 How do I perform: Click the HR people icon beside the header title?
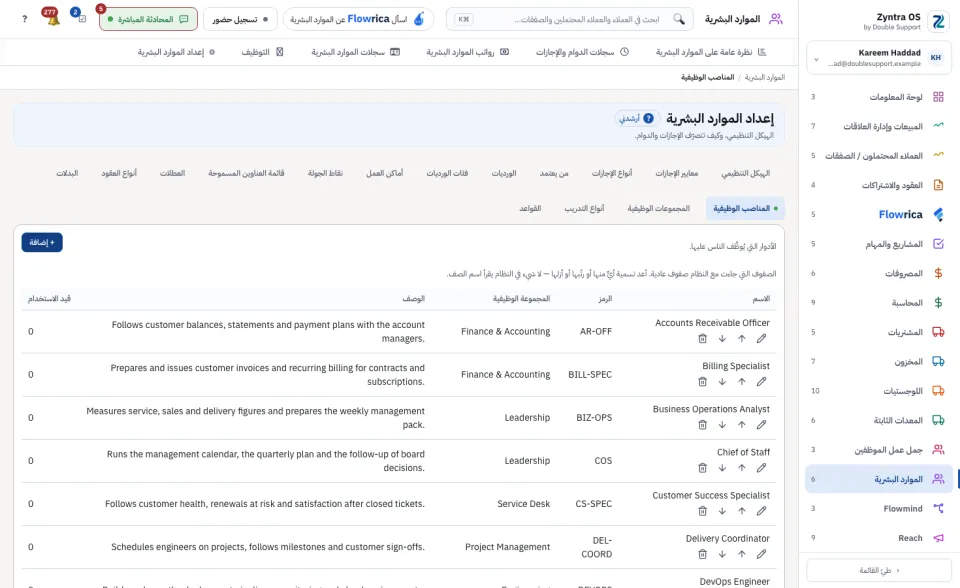776,19
